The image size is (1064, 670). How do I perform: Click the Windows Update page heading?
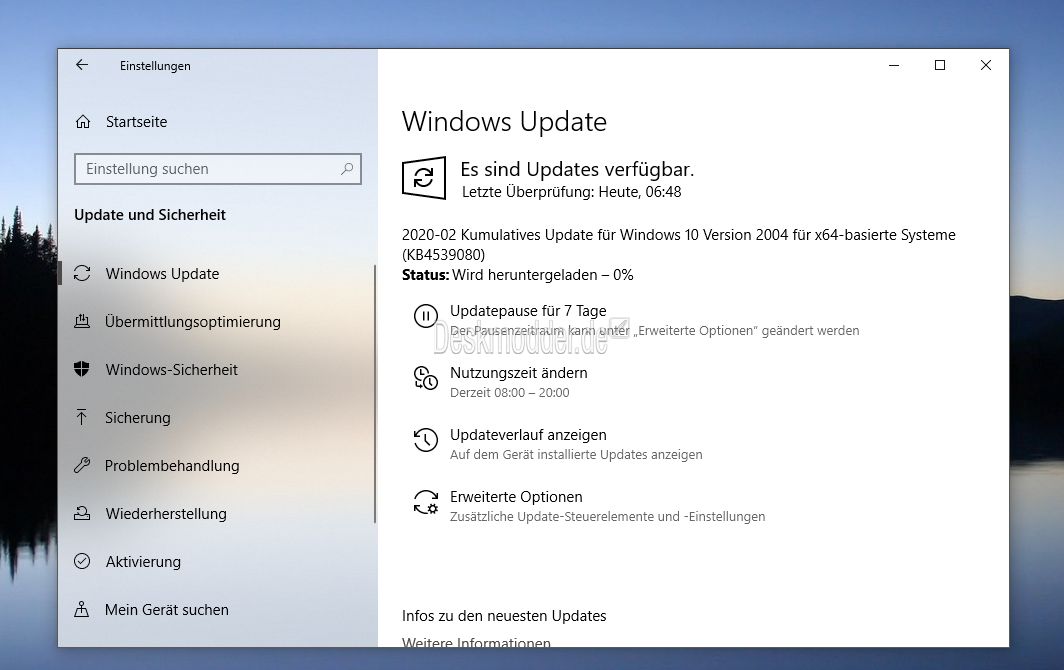click(504, 122)
